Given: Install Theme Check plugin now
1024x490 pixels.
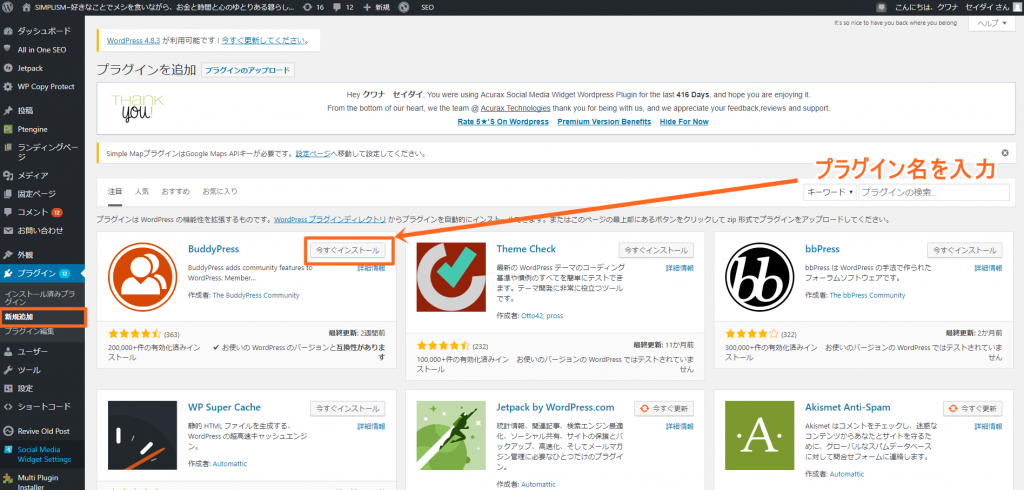Looking at the screenshot, I should tap(656, 250).
